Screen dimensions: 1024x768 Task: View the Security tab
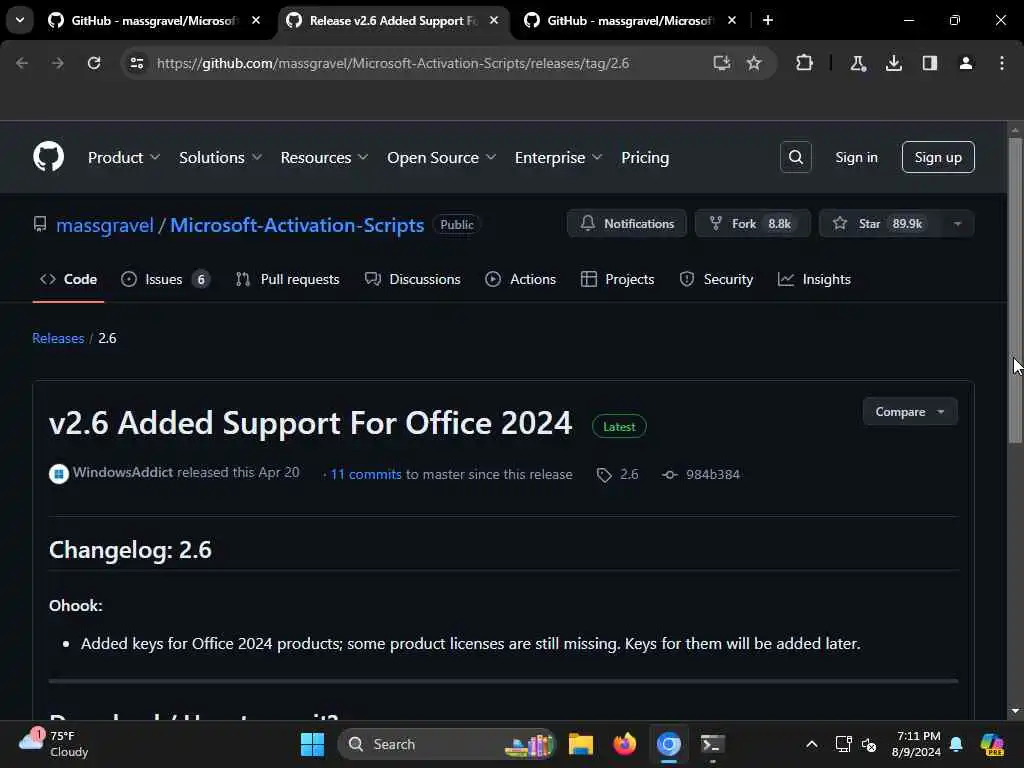click(716, 279)
